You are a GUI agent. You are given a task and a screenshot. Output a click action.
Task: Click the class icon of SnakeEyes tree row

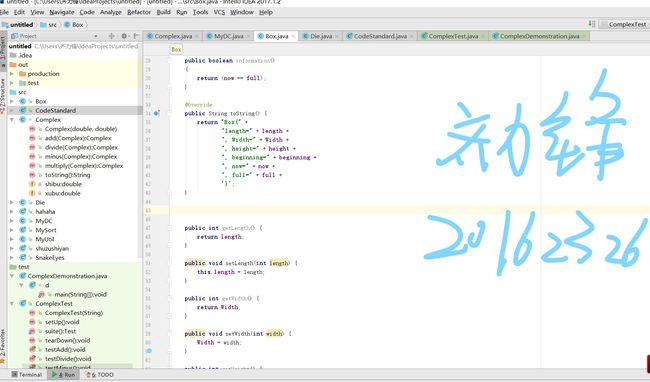22,258
